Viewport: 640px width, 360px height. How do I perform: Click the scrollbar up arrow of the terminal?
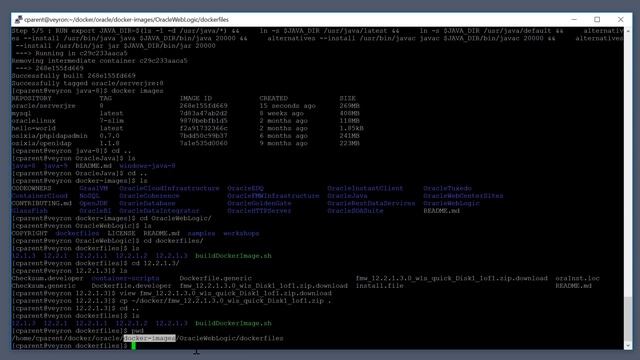tap(628, 31)
